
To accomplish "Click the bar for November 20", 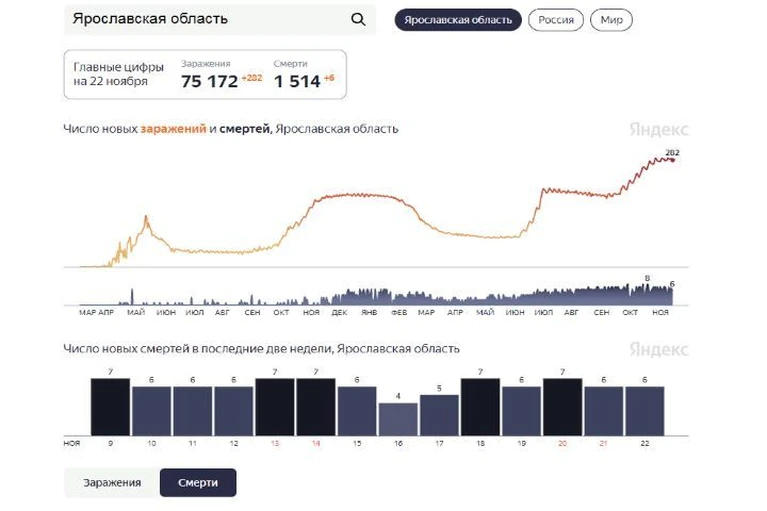I will pyautogui.click(x=563, y=407).
